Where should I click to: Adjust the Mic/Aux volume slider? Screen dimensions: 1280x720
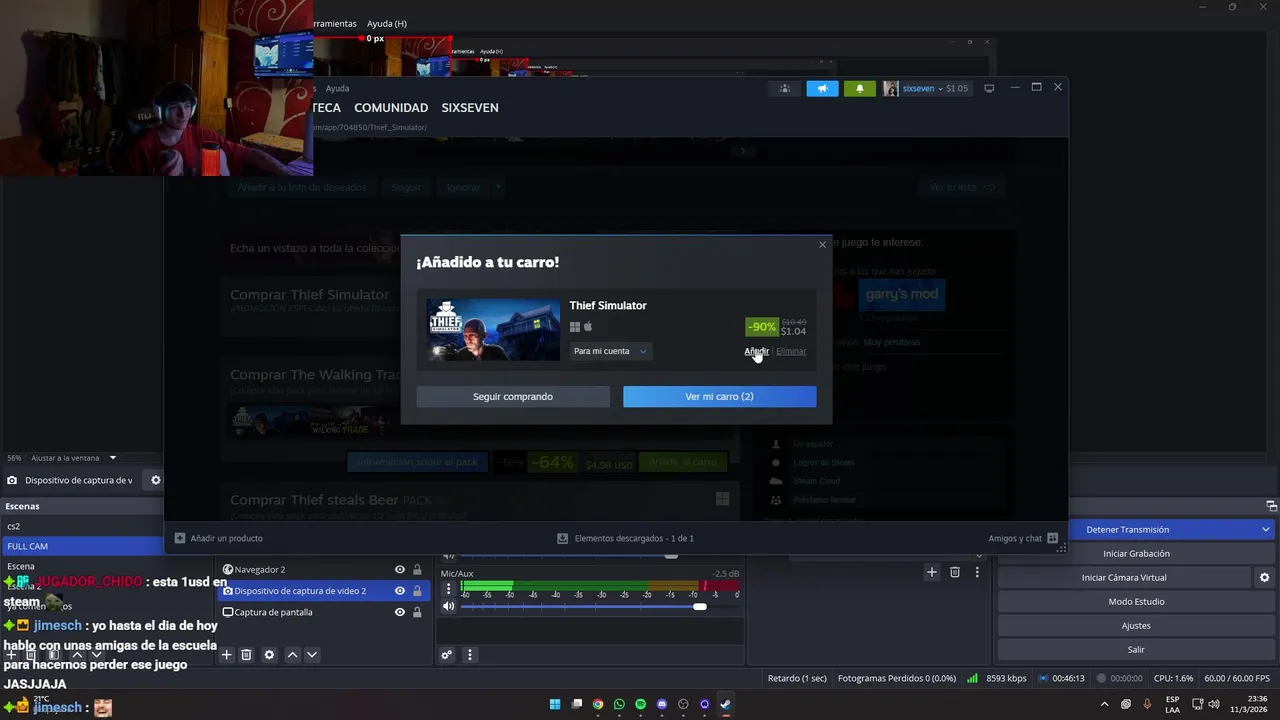point(600,607)
